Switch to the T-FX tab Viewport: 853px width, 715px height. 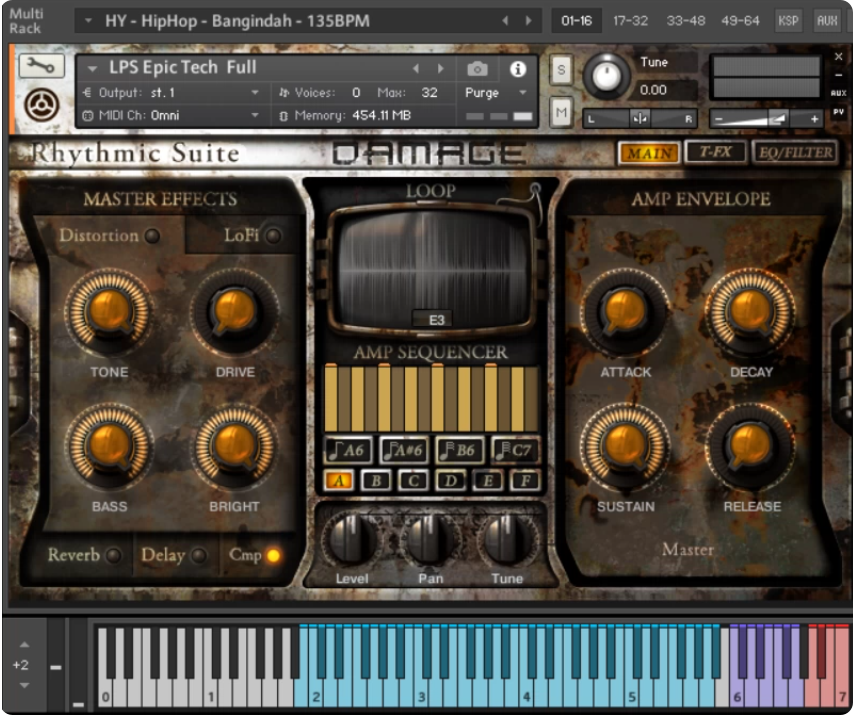(x=715, y=152)
